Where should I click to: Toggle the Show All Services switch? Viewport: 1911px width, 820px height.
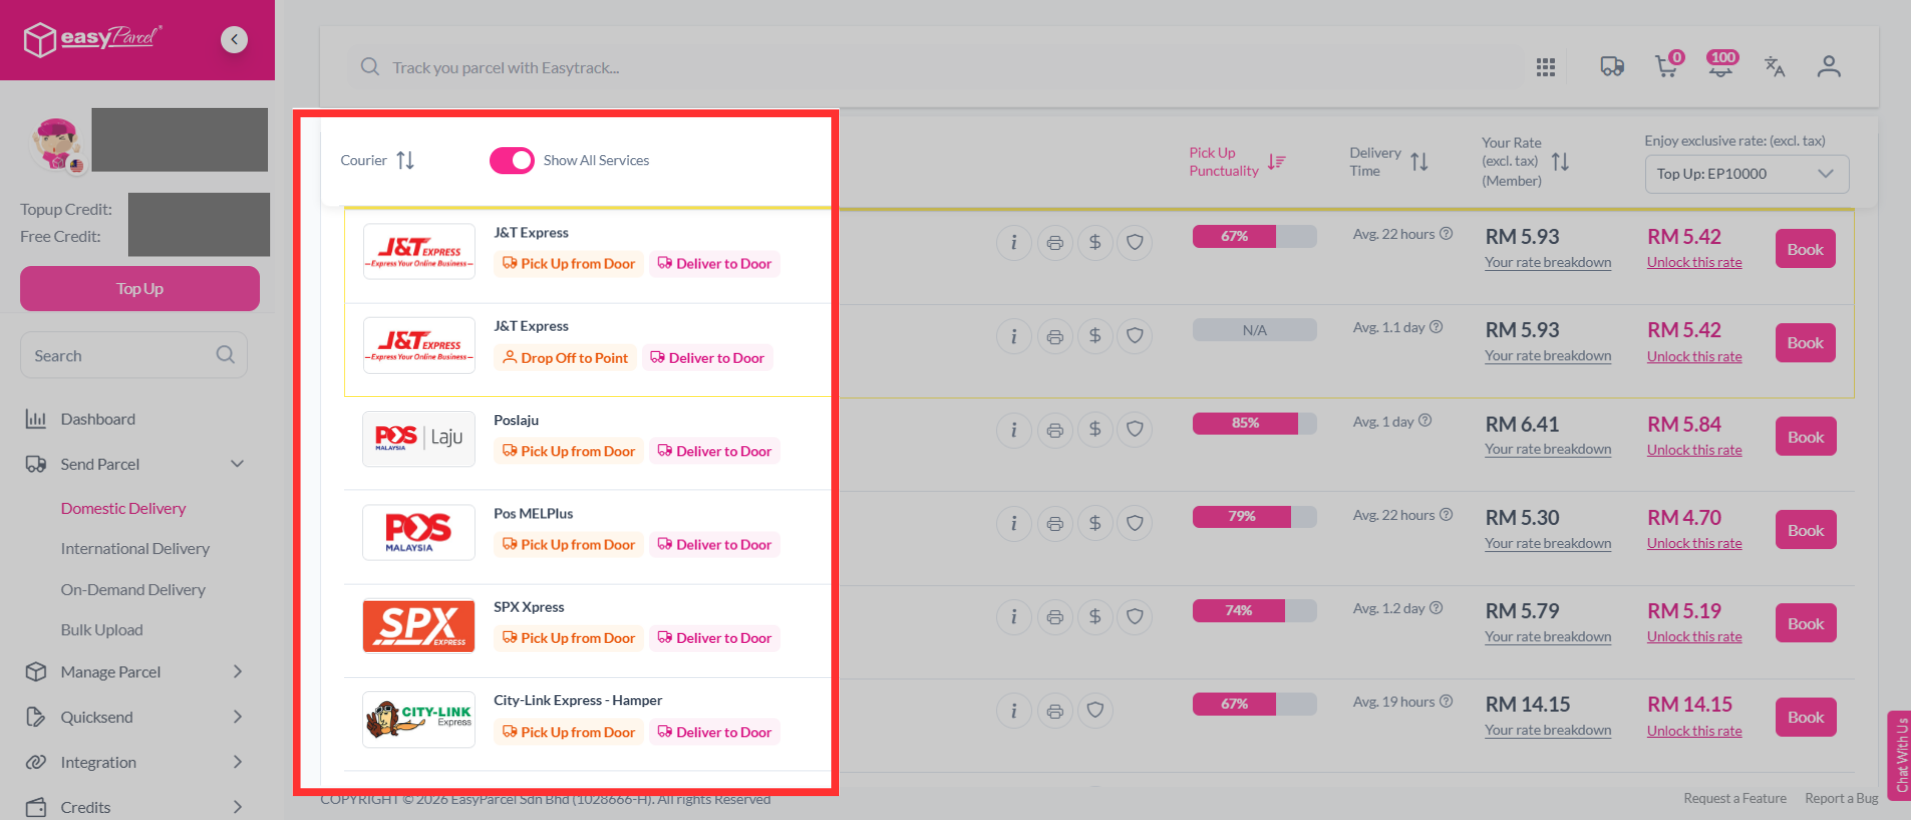point(512,160)
